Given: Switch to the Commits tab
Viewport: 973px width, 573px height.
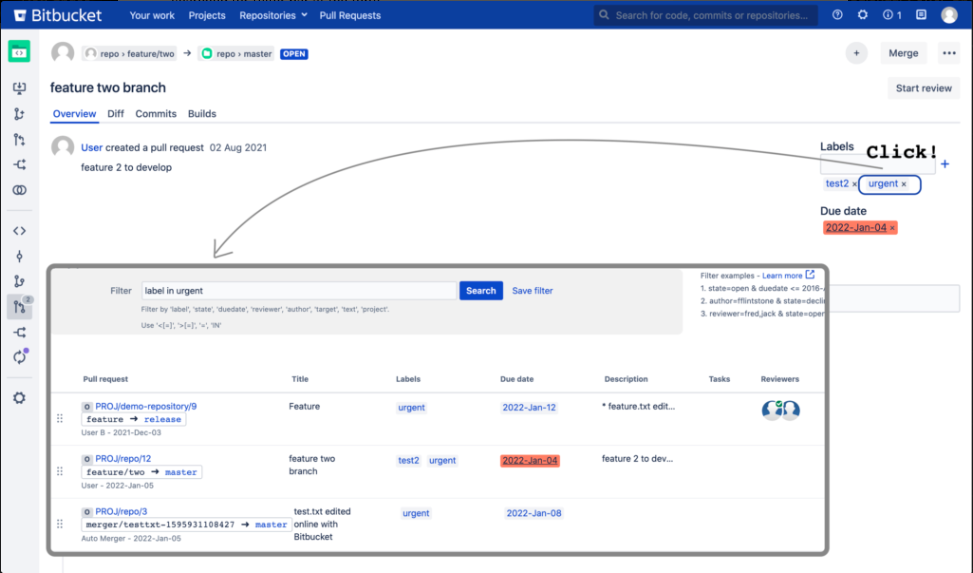Looking at the screenshot, I should [156, 114].
